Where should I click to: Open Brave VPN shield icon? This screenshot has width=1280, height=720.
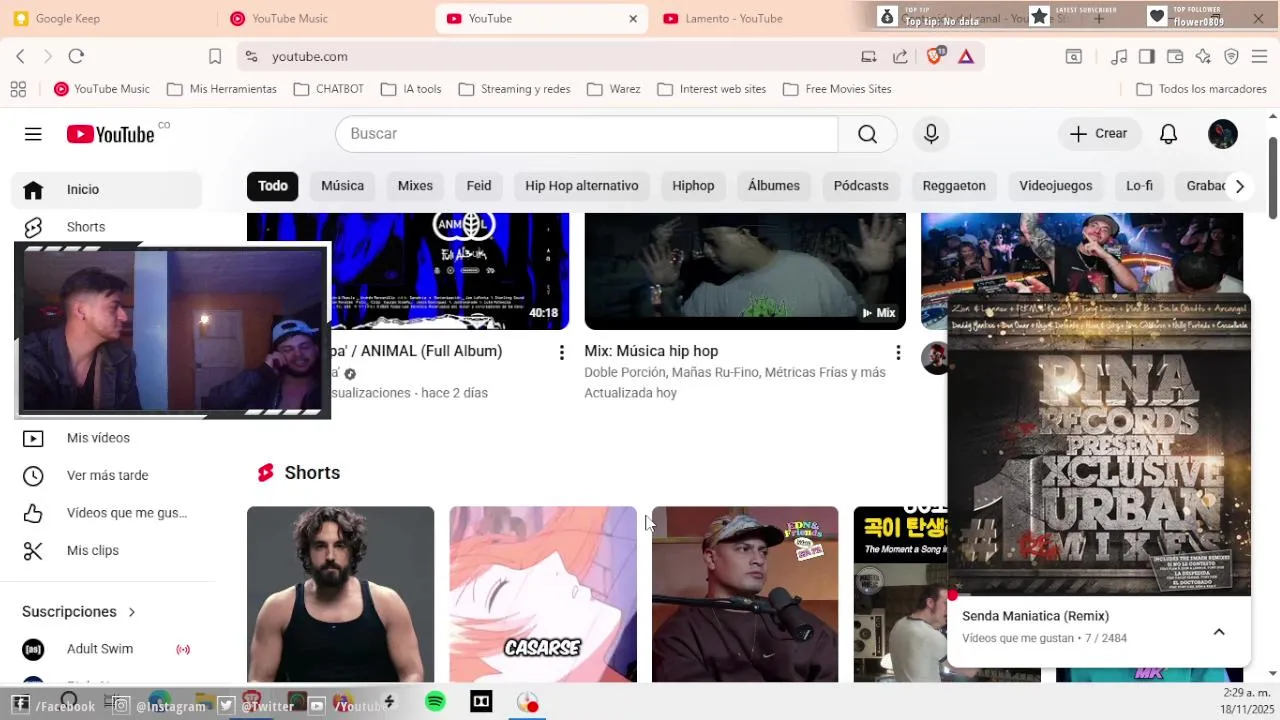point(1232,57)
